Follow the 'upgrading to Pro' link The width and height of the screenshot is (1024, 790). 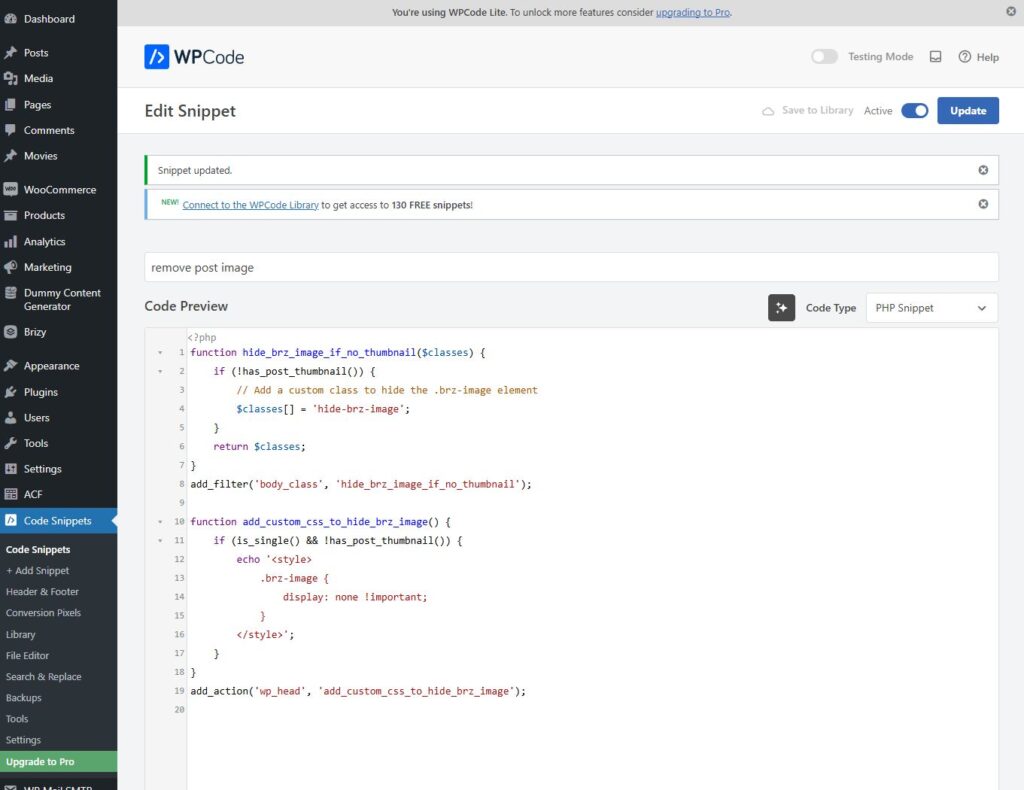pyautogui.click(x=693, y=12)
